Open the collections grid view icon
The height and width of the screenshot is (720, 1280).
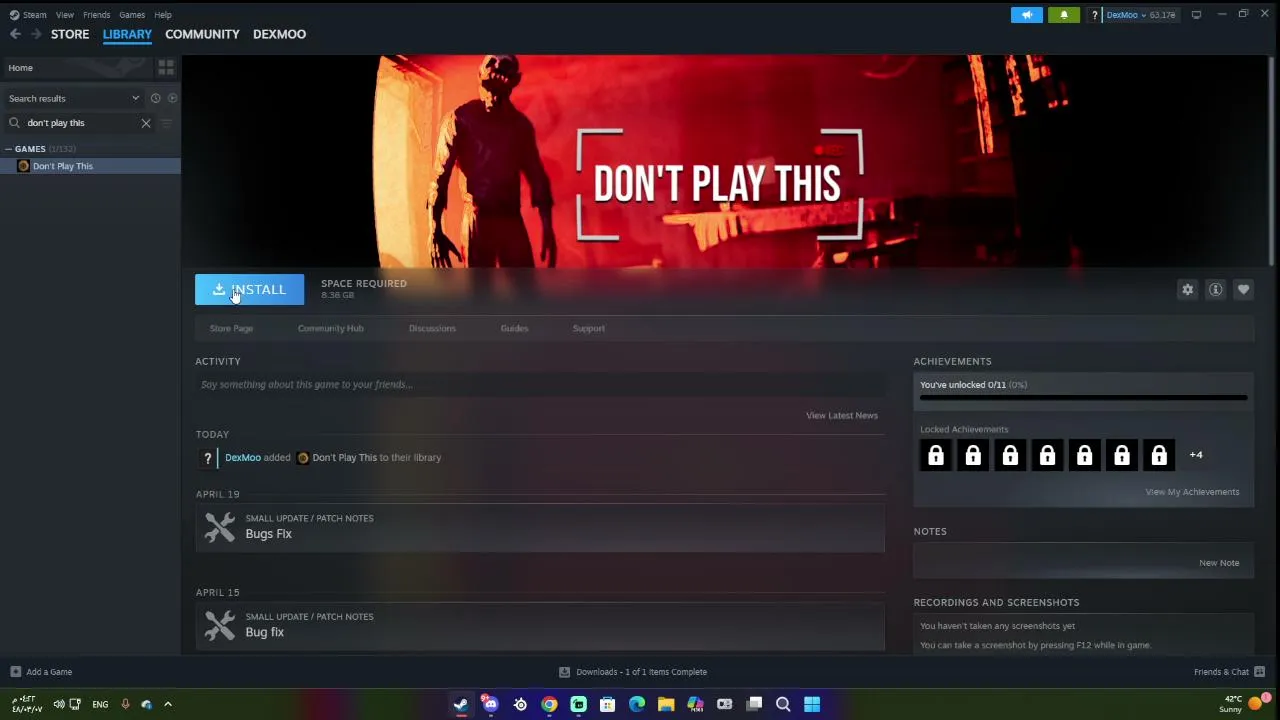[166, 67]
